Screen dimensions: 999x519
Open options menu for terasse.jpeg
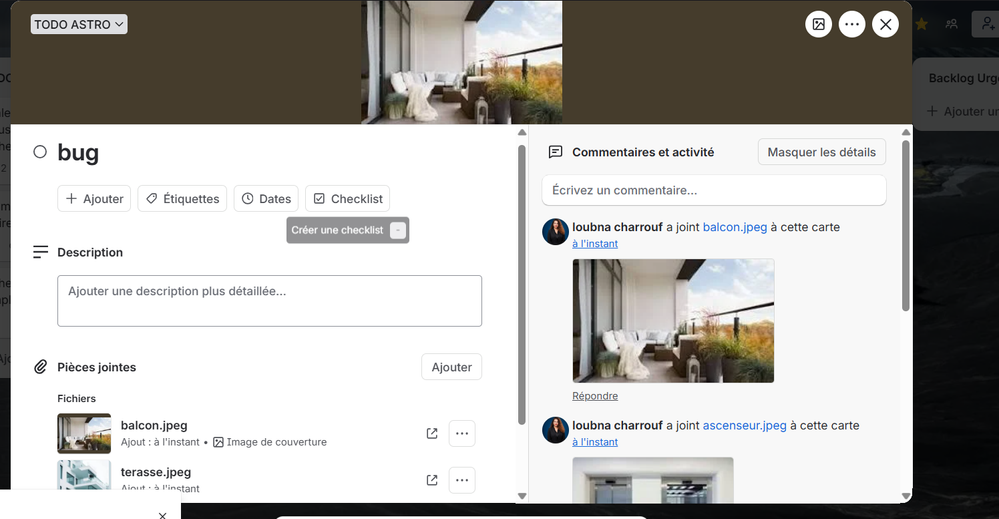462,480
